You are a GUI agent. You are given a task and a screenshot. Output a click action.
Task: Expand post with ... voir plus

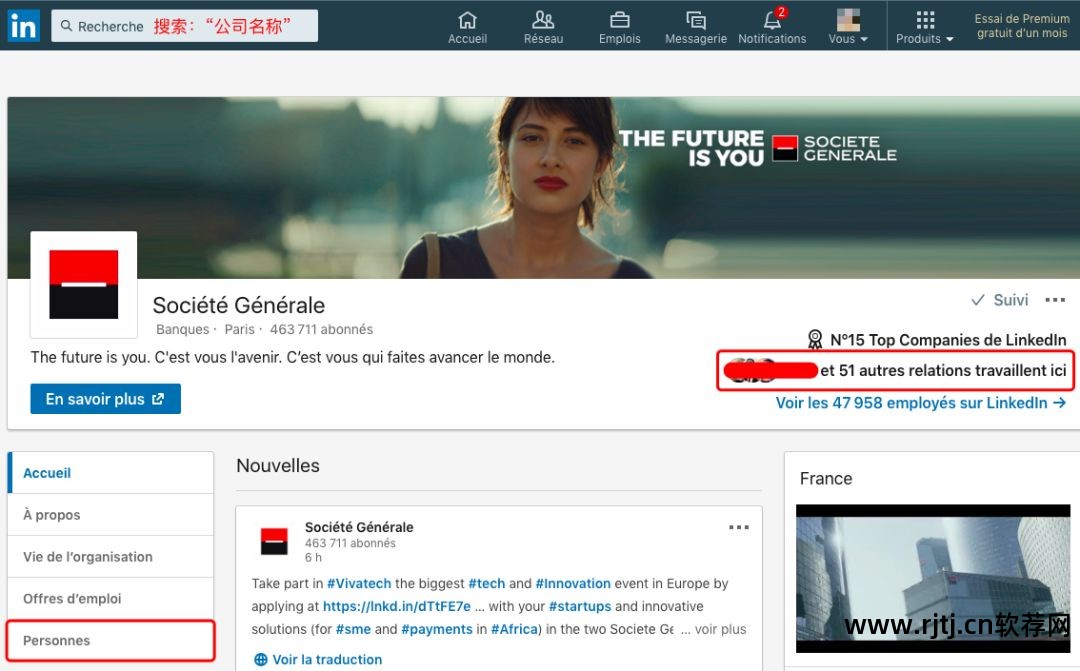[x=714, y=629]
